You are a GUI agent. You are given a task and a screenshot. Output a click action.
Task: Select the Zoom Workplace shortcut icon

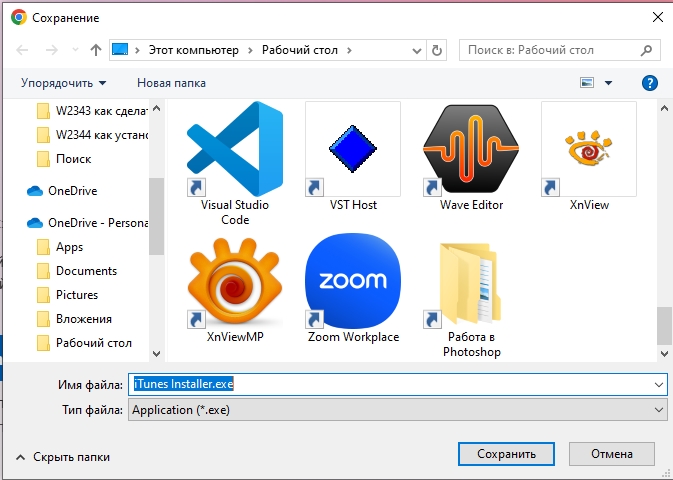pos(353,281)
